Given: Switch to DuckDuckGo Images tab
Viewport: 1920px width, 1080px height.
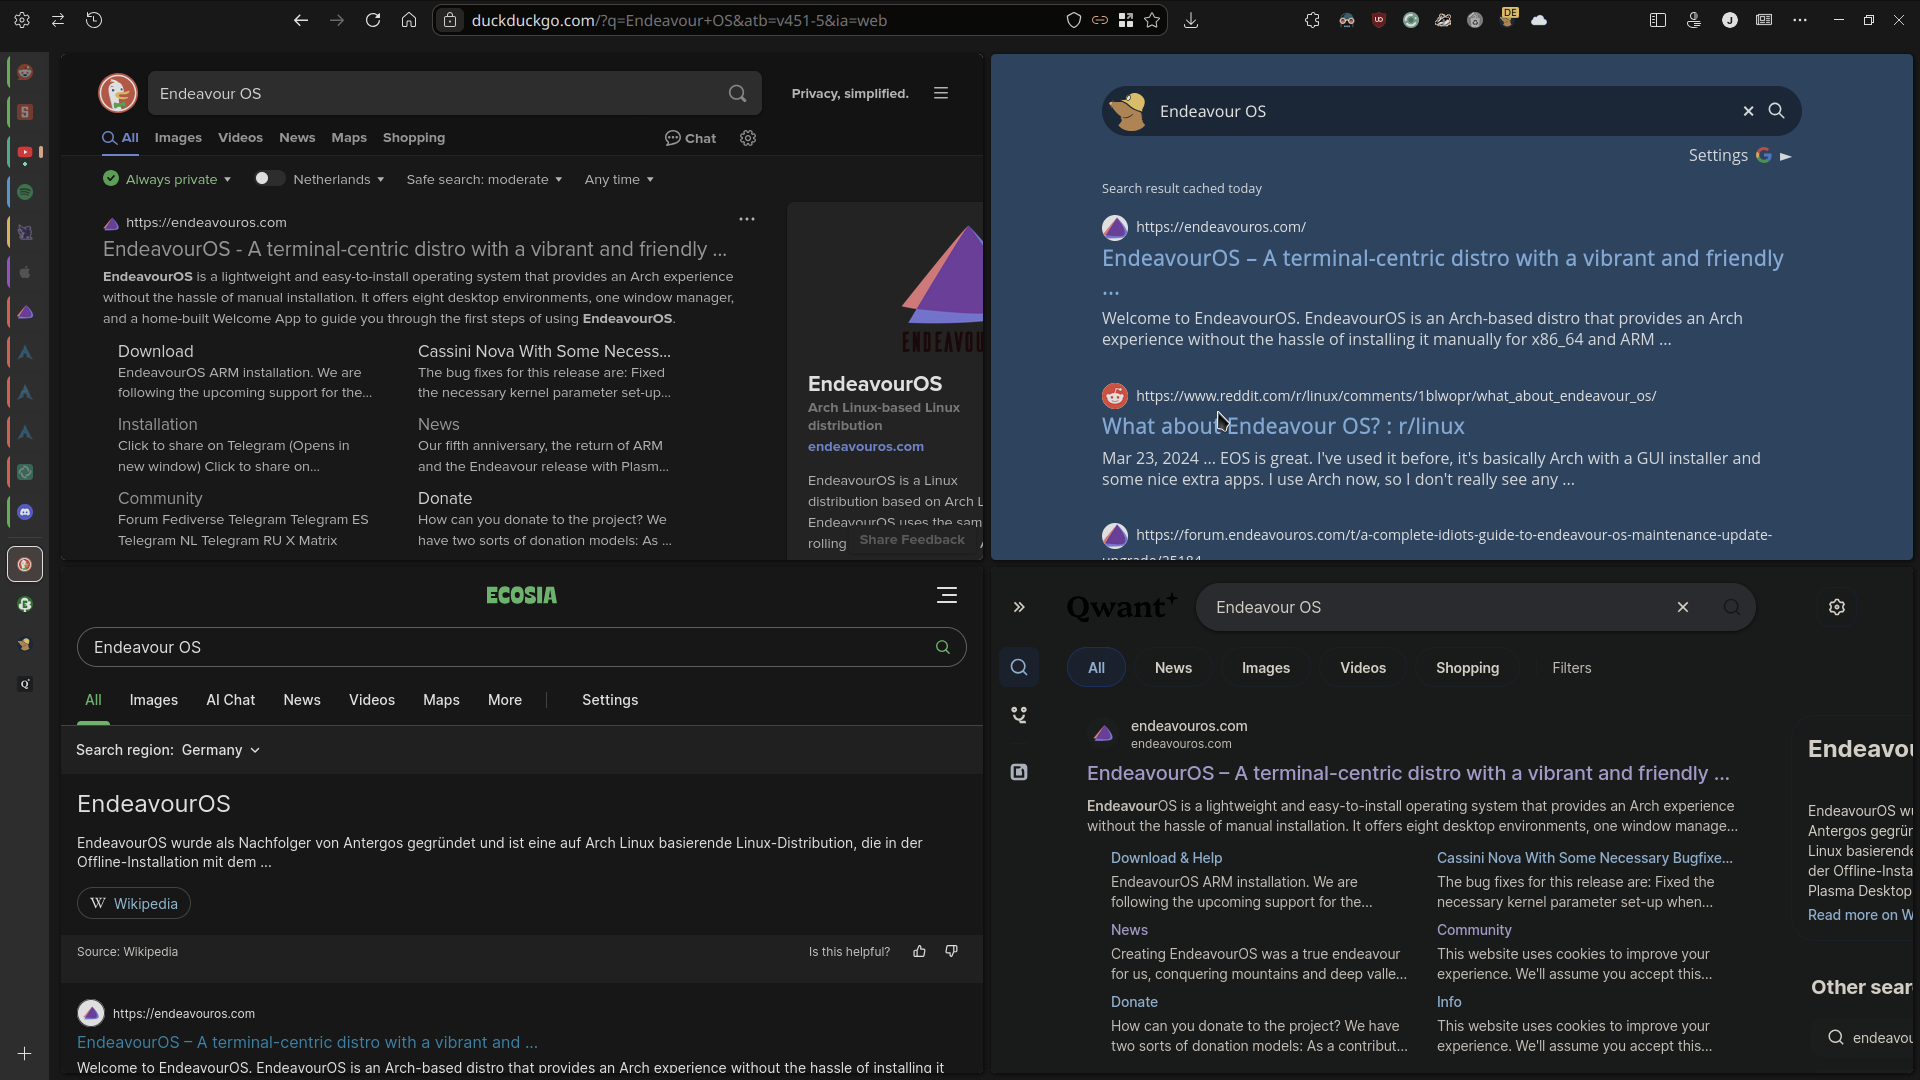Looking at the screenshot, I should click(178, 138).
